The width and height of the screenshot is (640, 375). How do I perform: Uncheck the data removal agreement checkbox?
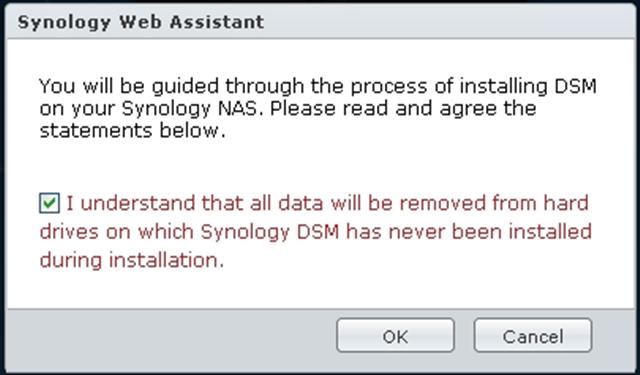pyautogui.click(x=49, y=203)
